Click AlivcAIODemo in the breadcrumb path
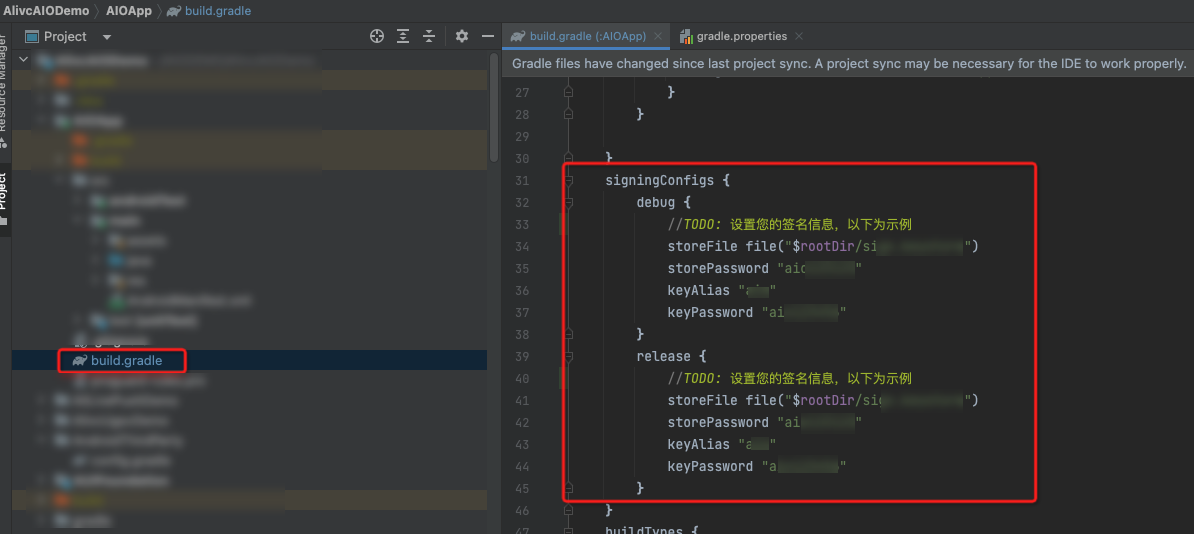This screenshot has height=534, width=1194. click(x=46, y=11)
